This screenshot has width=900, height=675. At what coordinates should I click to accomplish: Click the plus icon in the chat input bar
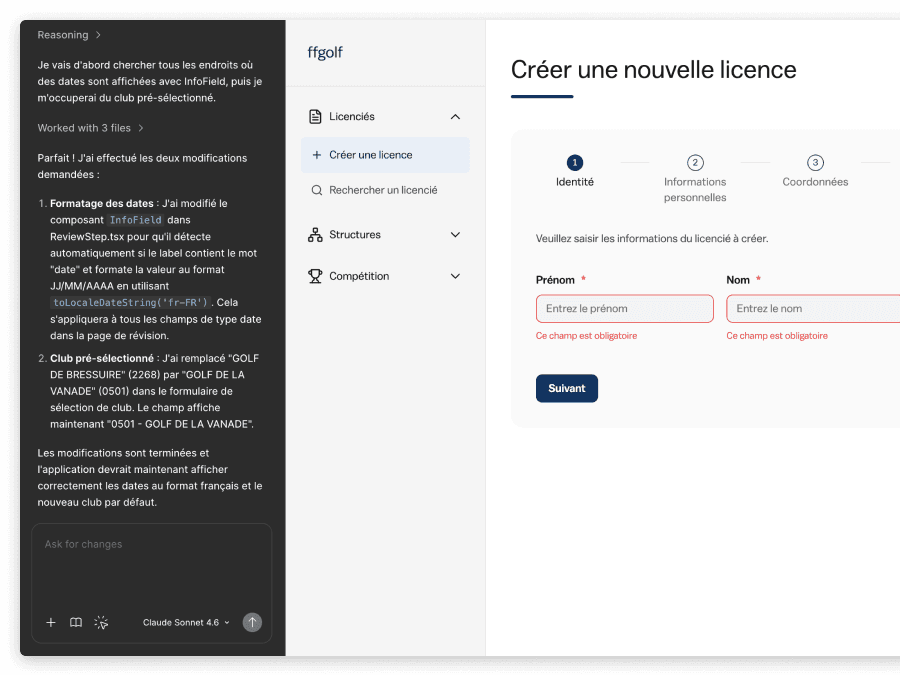pos(51,622)
